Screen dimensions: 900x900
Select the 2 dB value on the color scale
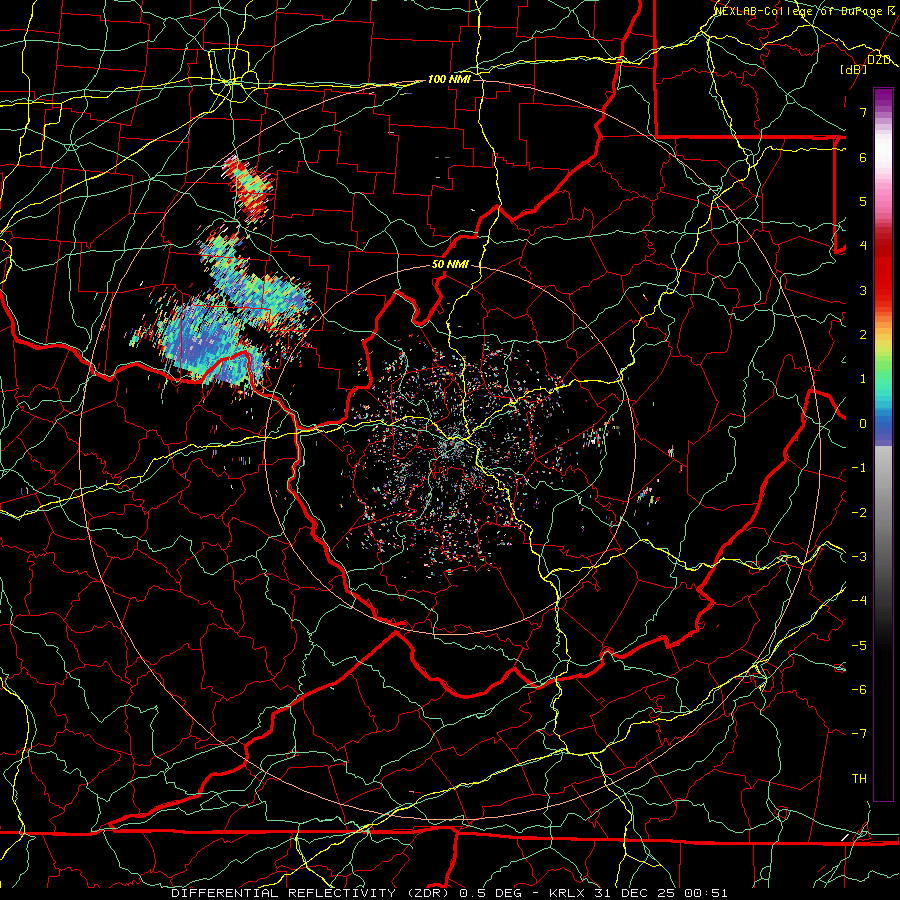click(x=863, y=335)
